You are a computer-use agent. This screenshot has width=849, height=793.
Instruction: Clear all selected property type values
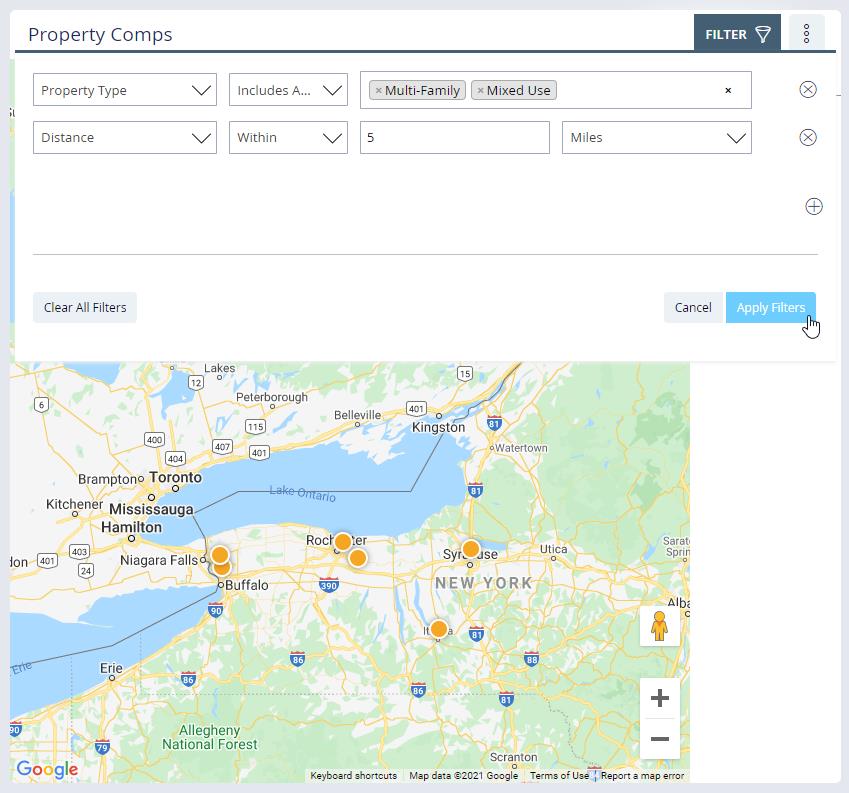[x=728, y=91]
